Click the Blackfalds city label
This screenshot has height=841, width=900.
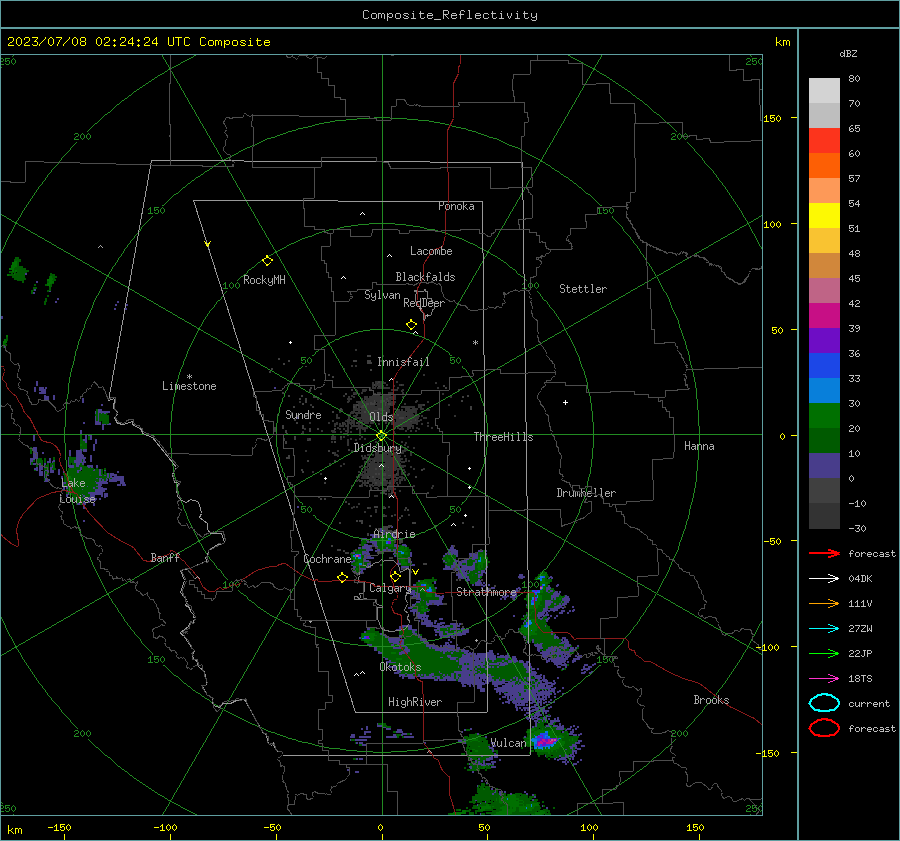(x=425, y=277)
